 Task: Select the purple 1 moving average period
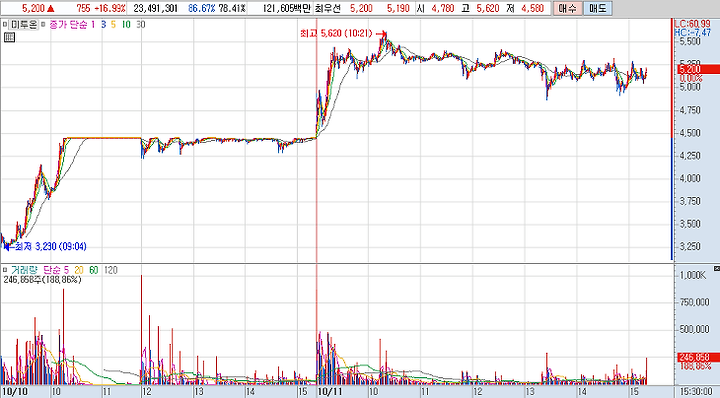click(93, 25)
